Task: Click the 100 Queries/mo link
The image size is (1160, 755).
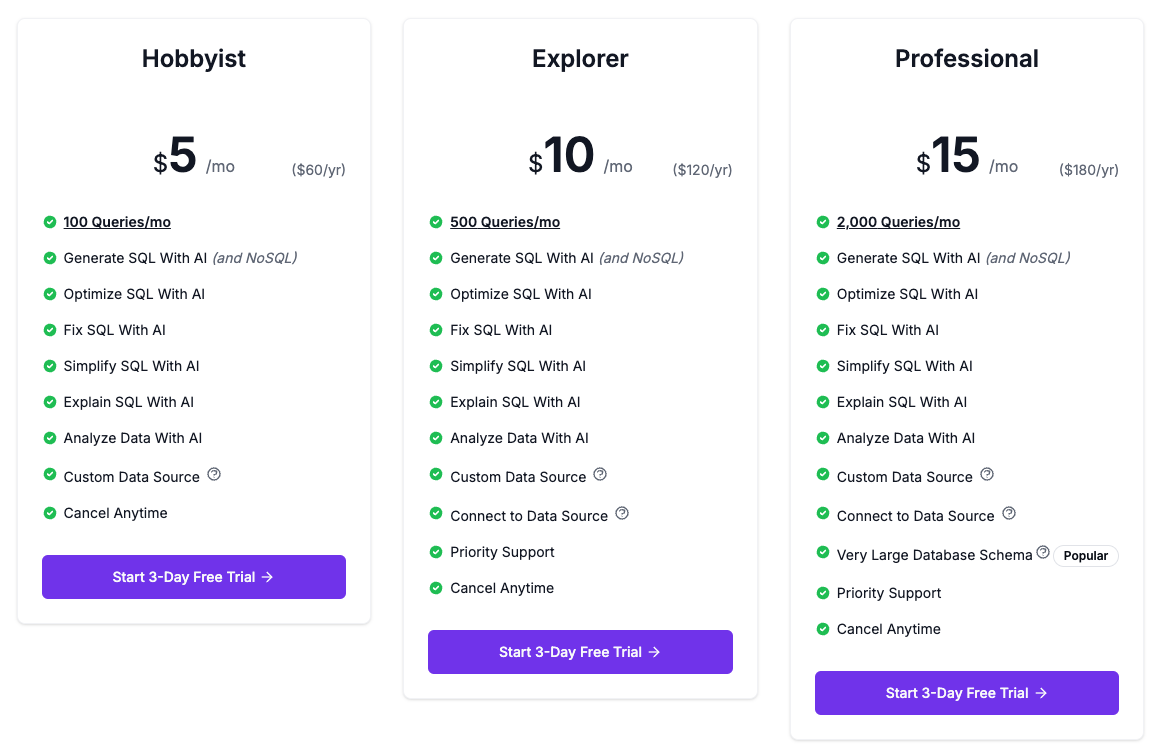Action: [x=117, y=222]
